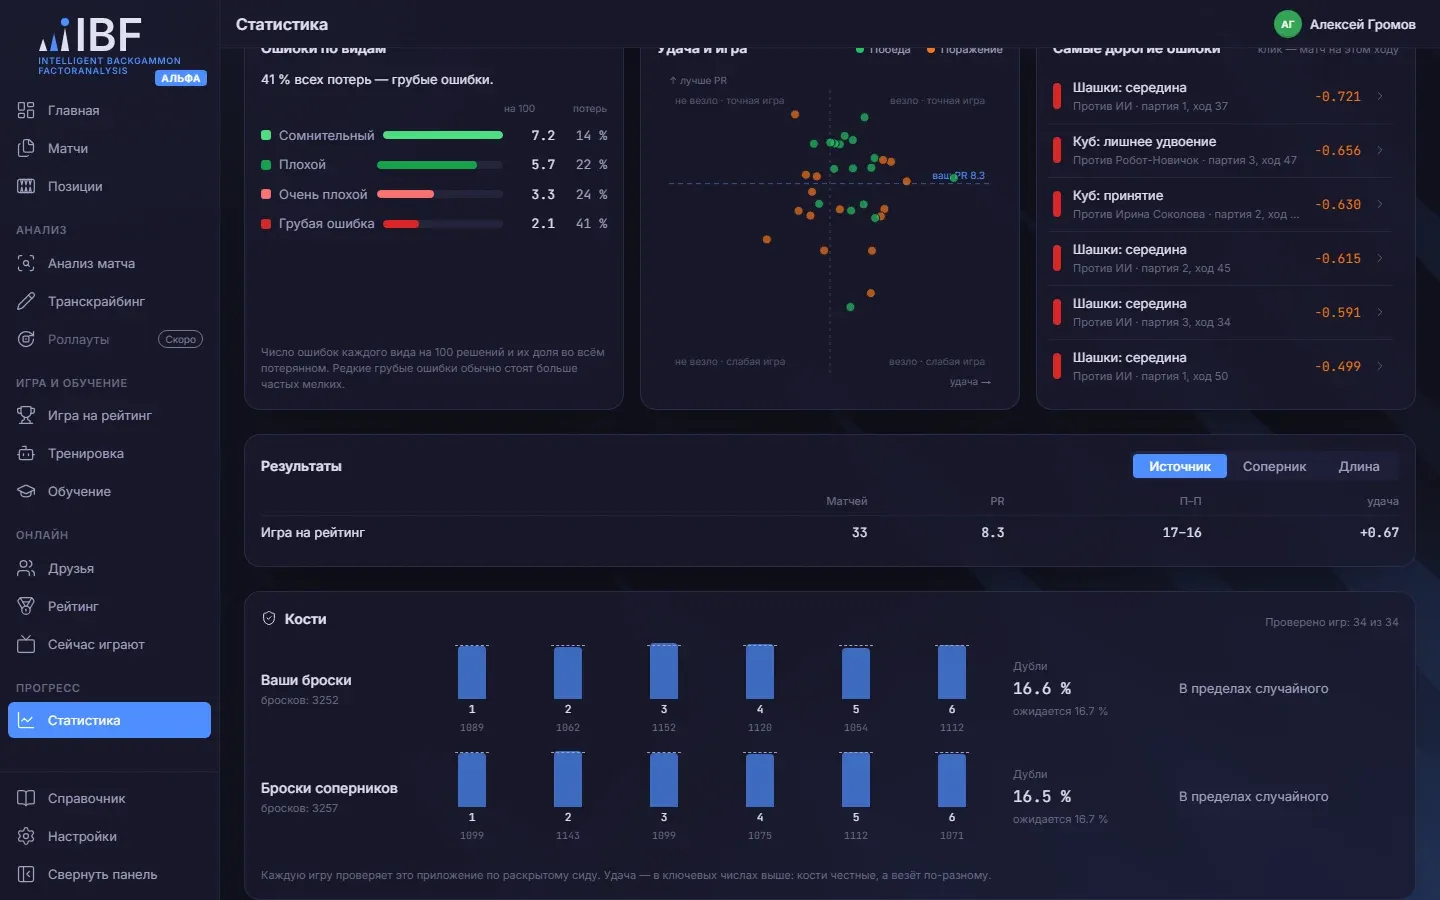Switch results grouping to Соперник

1274,466
